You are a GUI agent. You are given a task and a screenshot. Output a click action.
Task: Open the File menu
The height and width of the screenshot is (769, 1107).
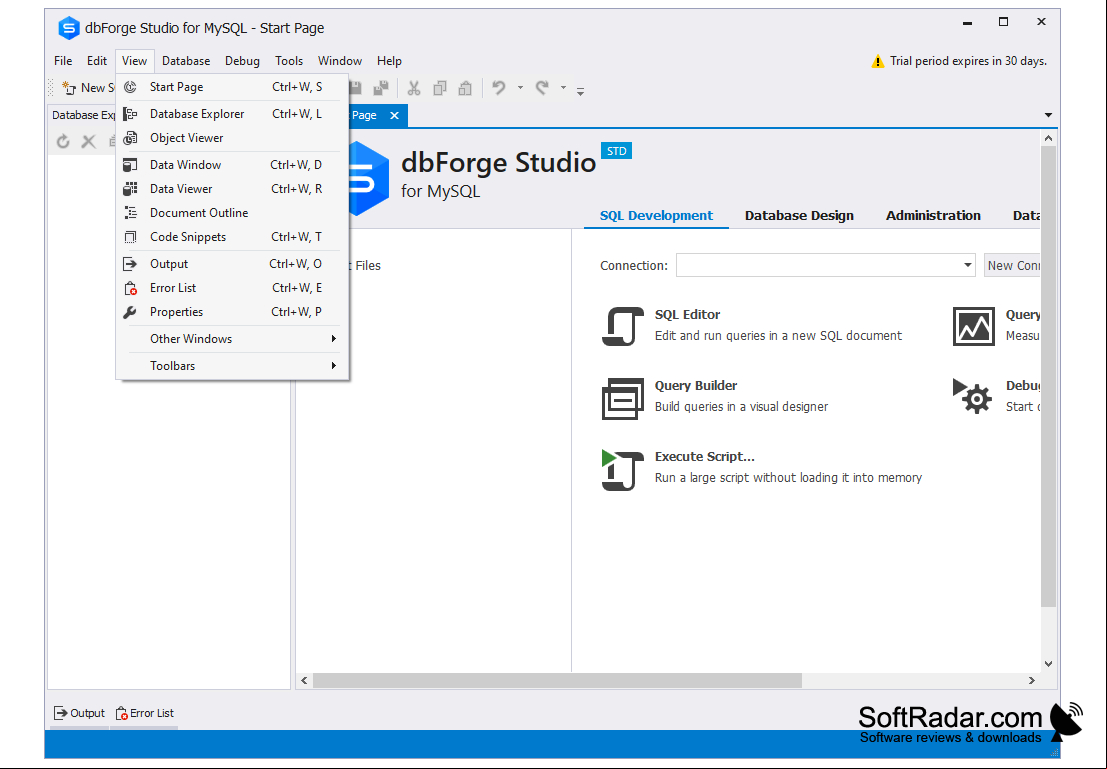coord(63,61)
